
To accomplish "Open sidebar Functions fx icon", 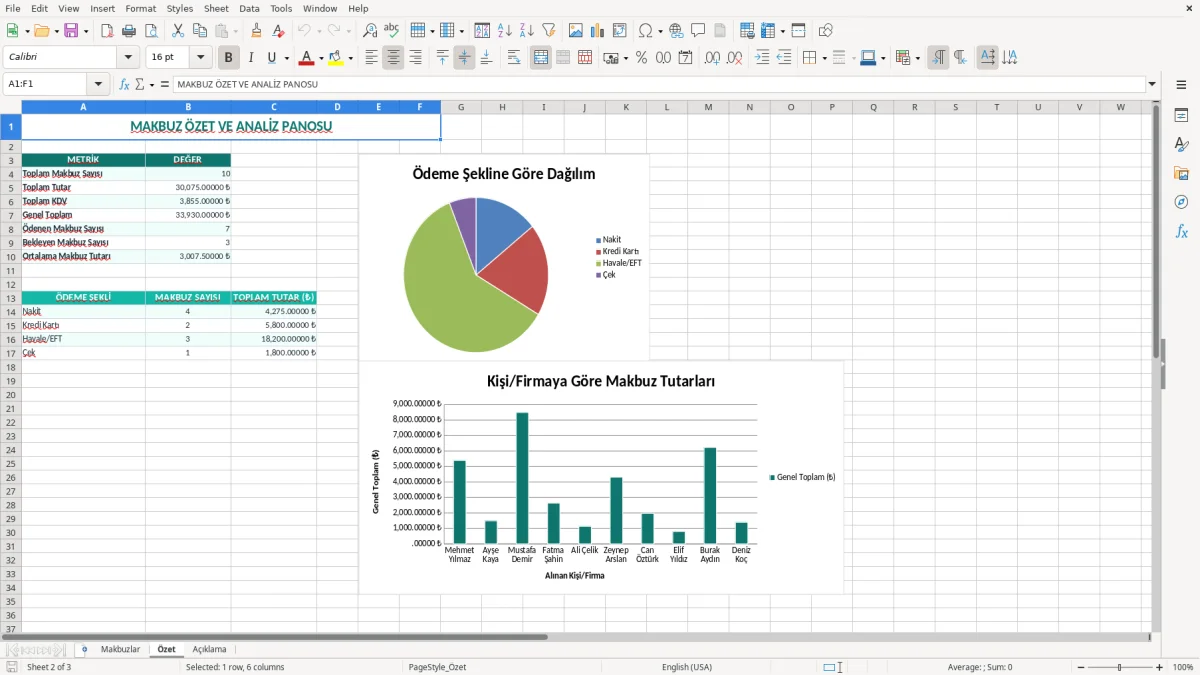I will coord(1182,231).
